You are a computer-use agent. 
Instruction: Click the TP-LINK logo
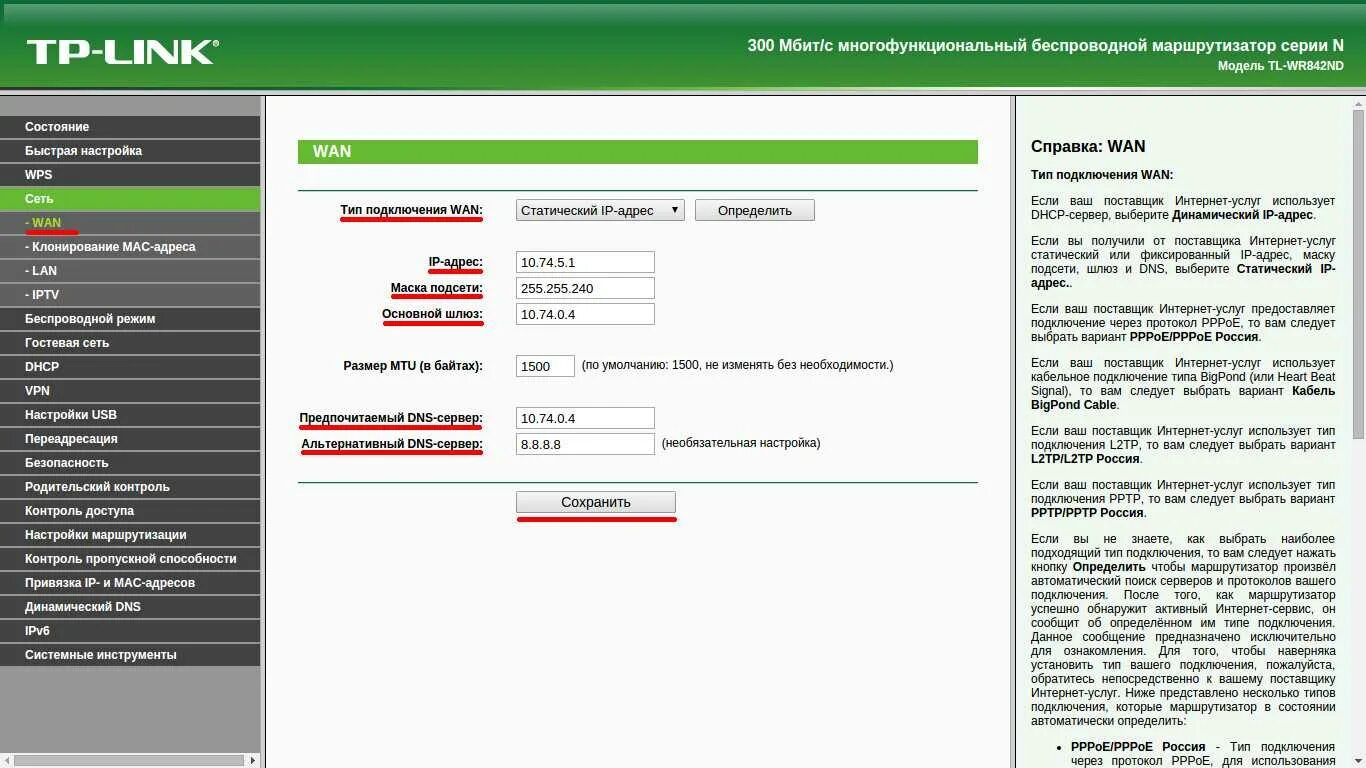click(122, 51)
